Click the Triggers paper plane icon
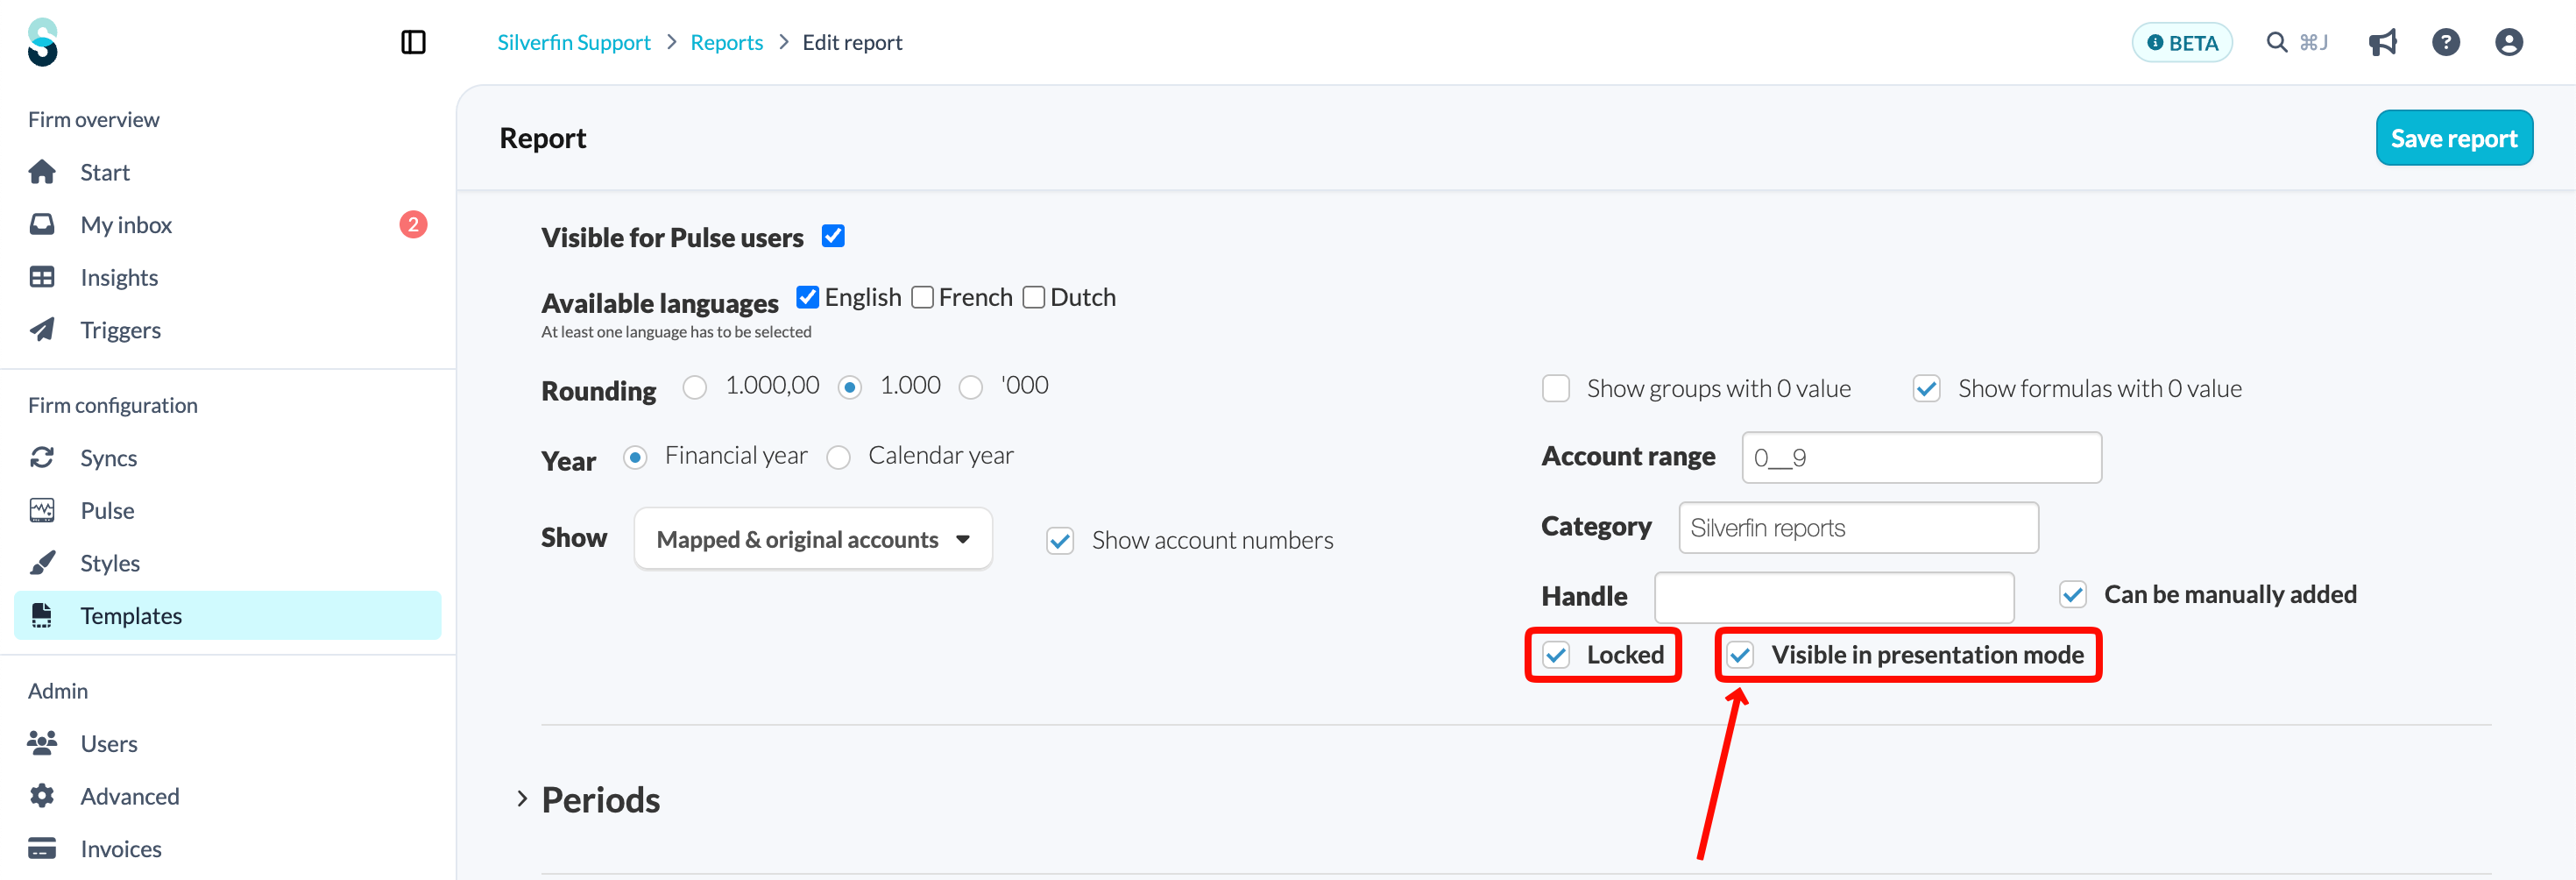 pyautogui.click(x=42, y=329)
